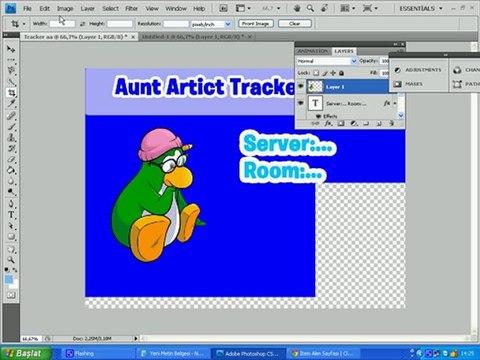This screenshot has width=480, height=360.
Task: Add a layer style with the fx button
Action: [x=328, y=124]
